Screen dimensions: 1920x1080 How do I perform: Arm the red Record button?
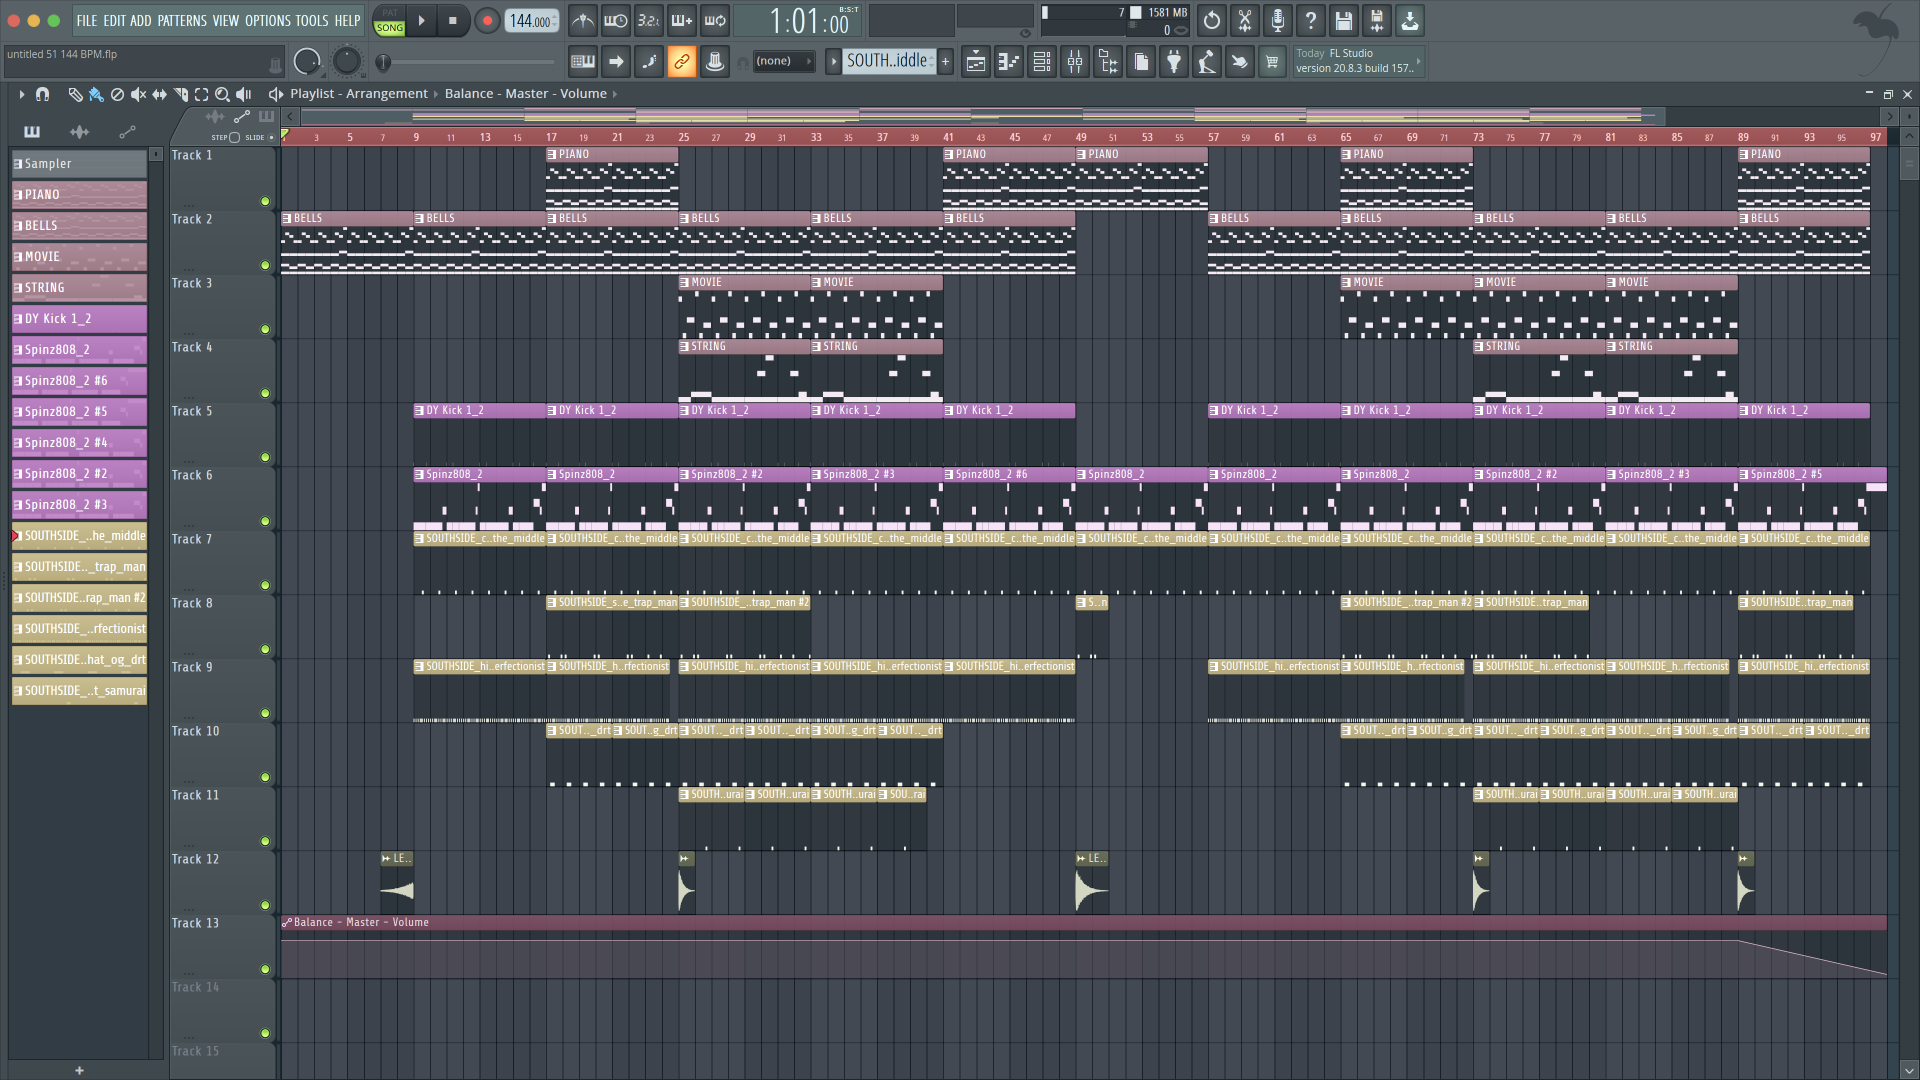coord(487,20)
